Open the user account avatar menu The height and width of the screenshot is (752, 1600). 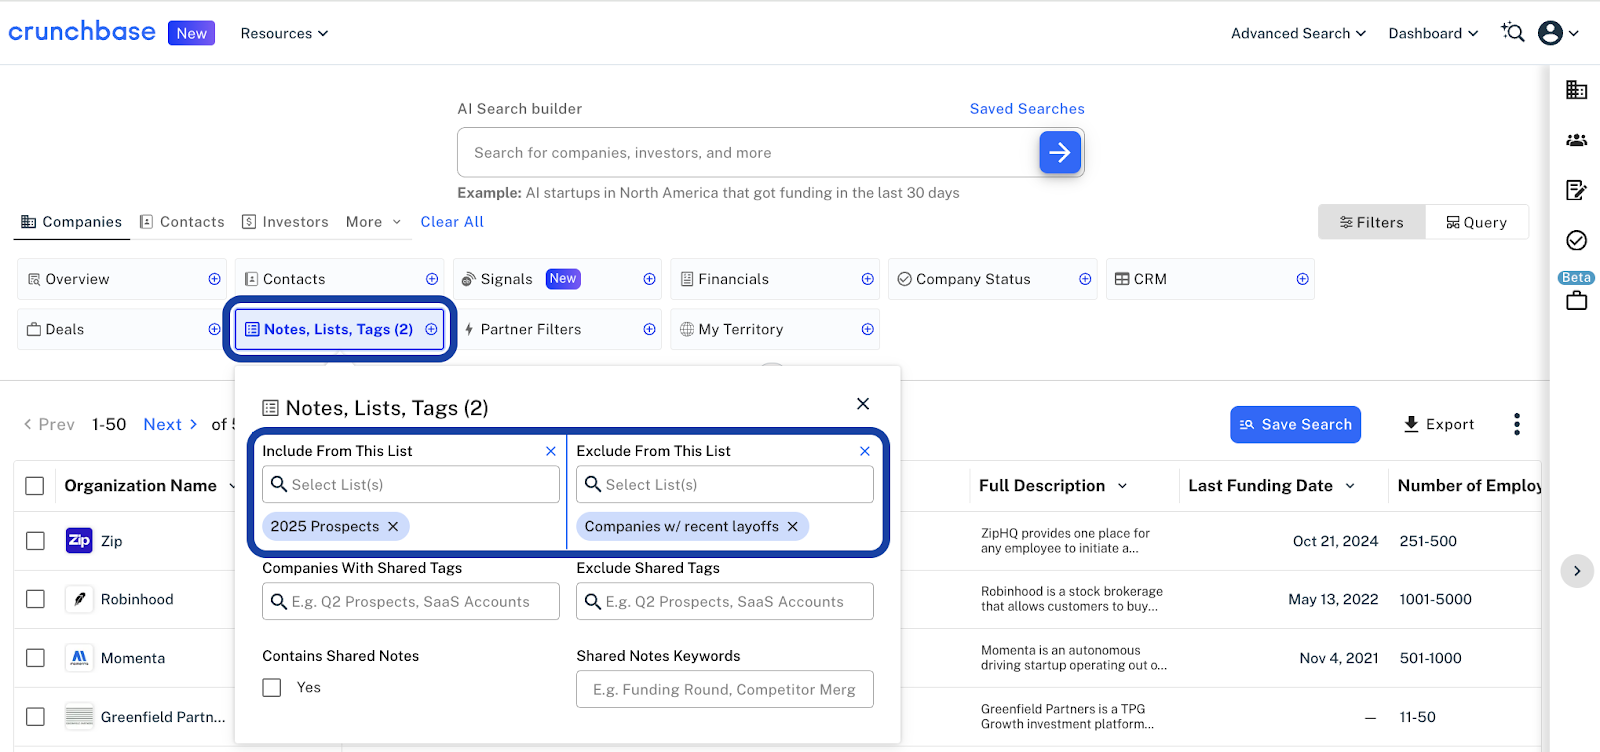1558,33
